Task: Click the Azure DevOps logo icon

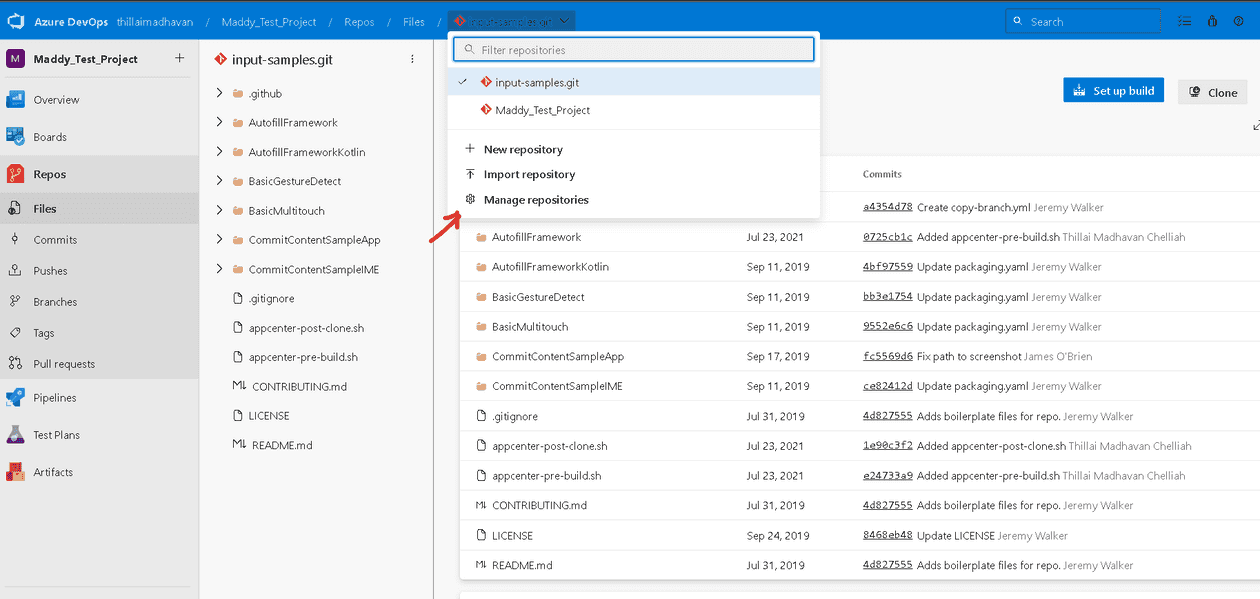Action: [x=15, y=20]
